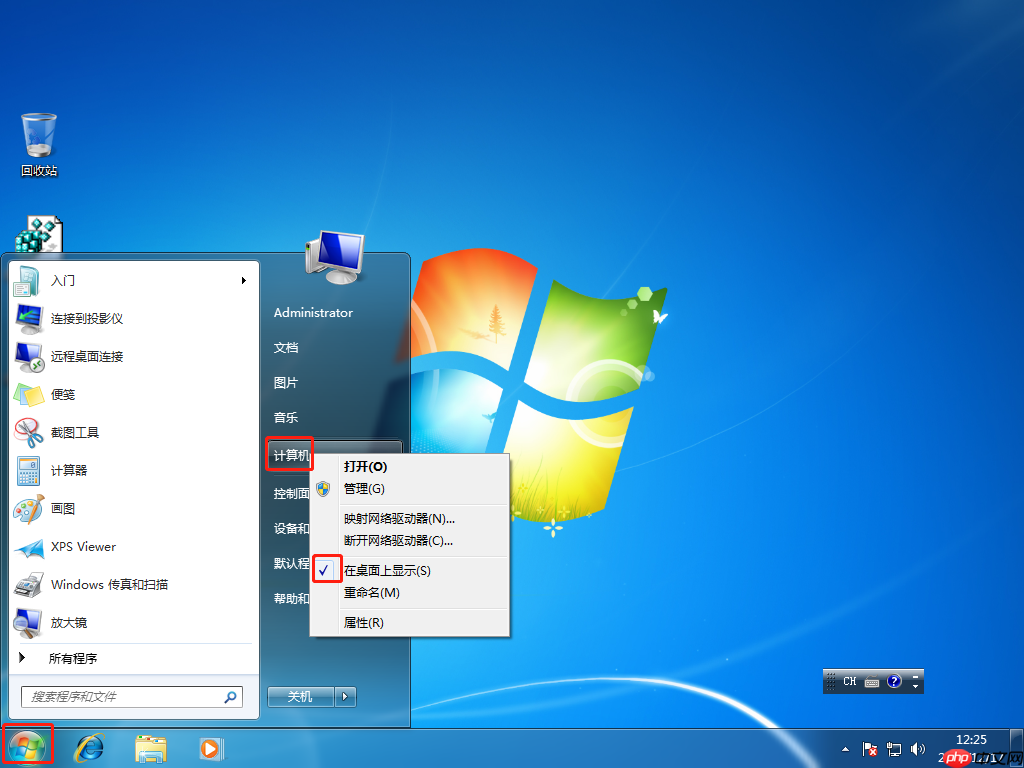
Task: Launch XPS Viewer
Action: 82,546
